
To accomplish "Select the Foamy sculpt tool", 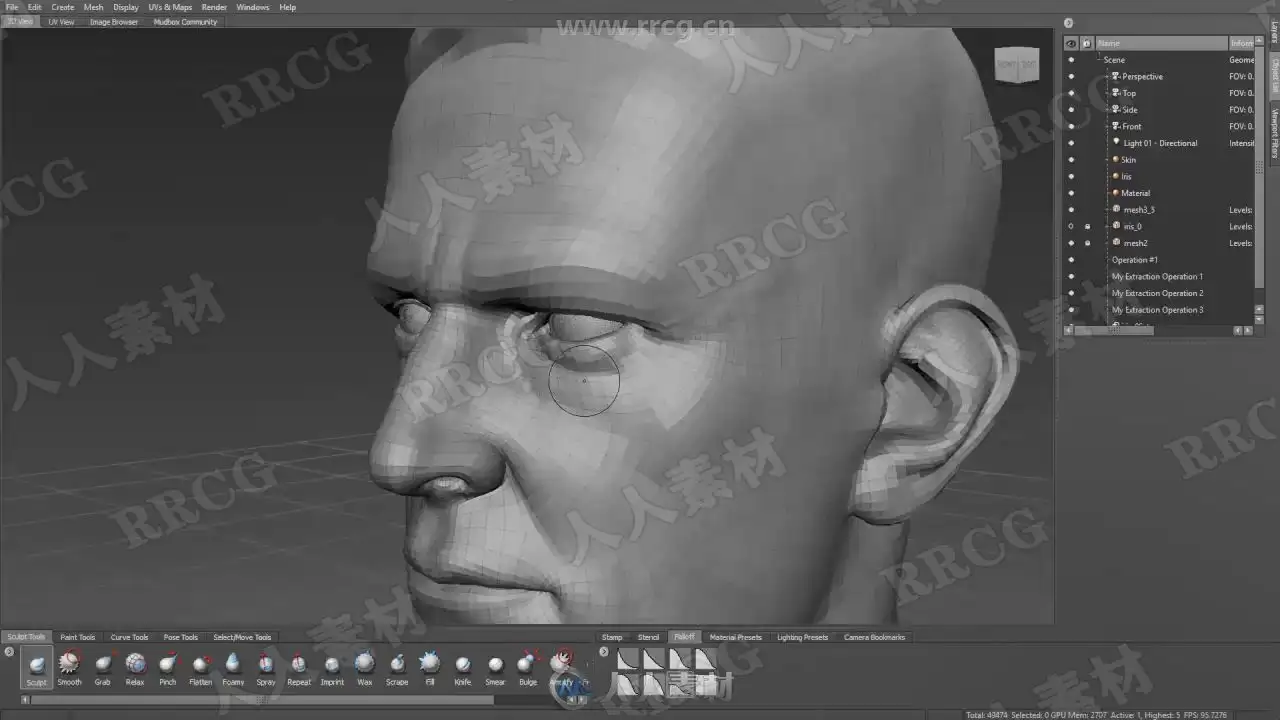I will pos(233,668).
